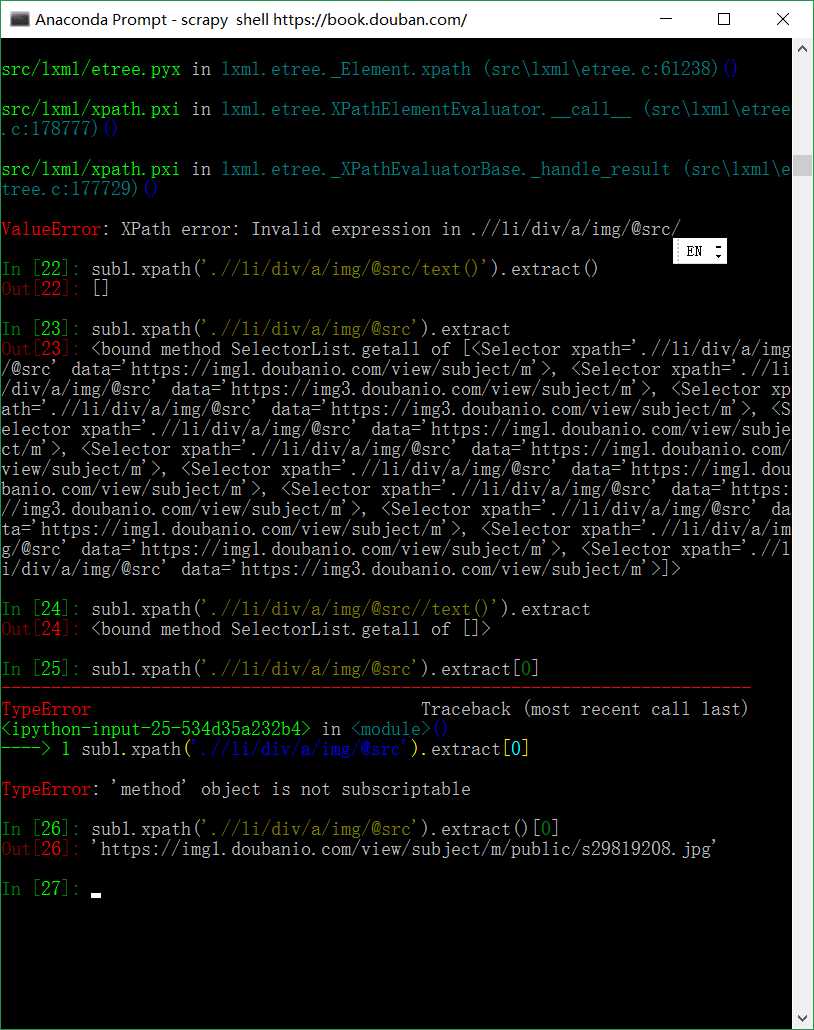The height and width of the screenshot is (1030, 814).
Task: Click the 'In [25]' prompt label
Action: pyautogui.click(x=41, y=669)
